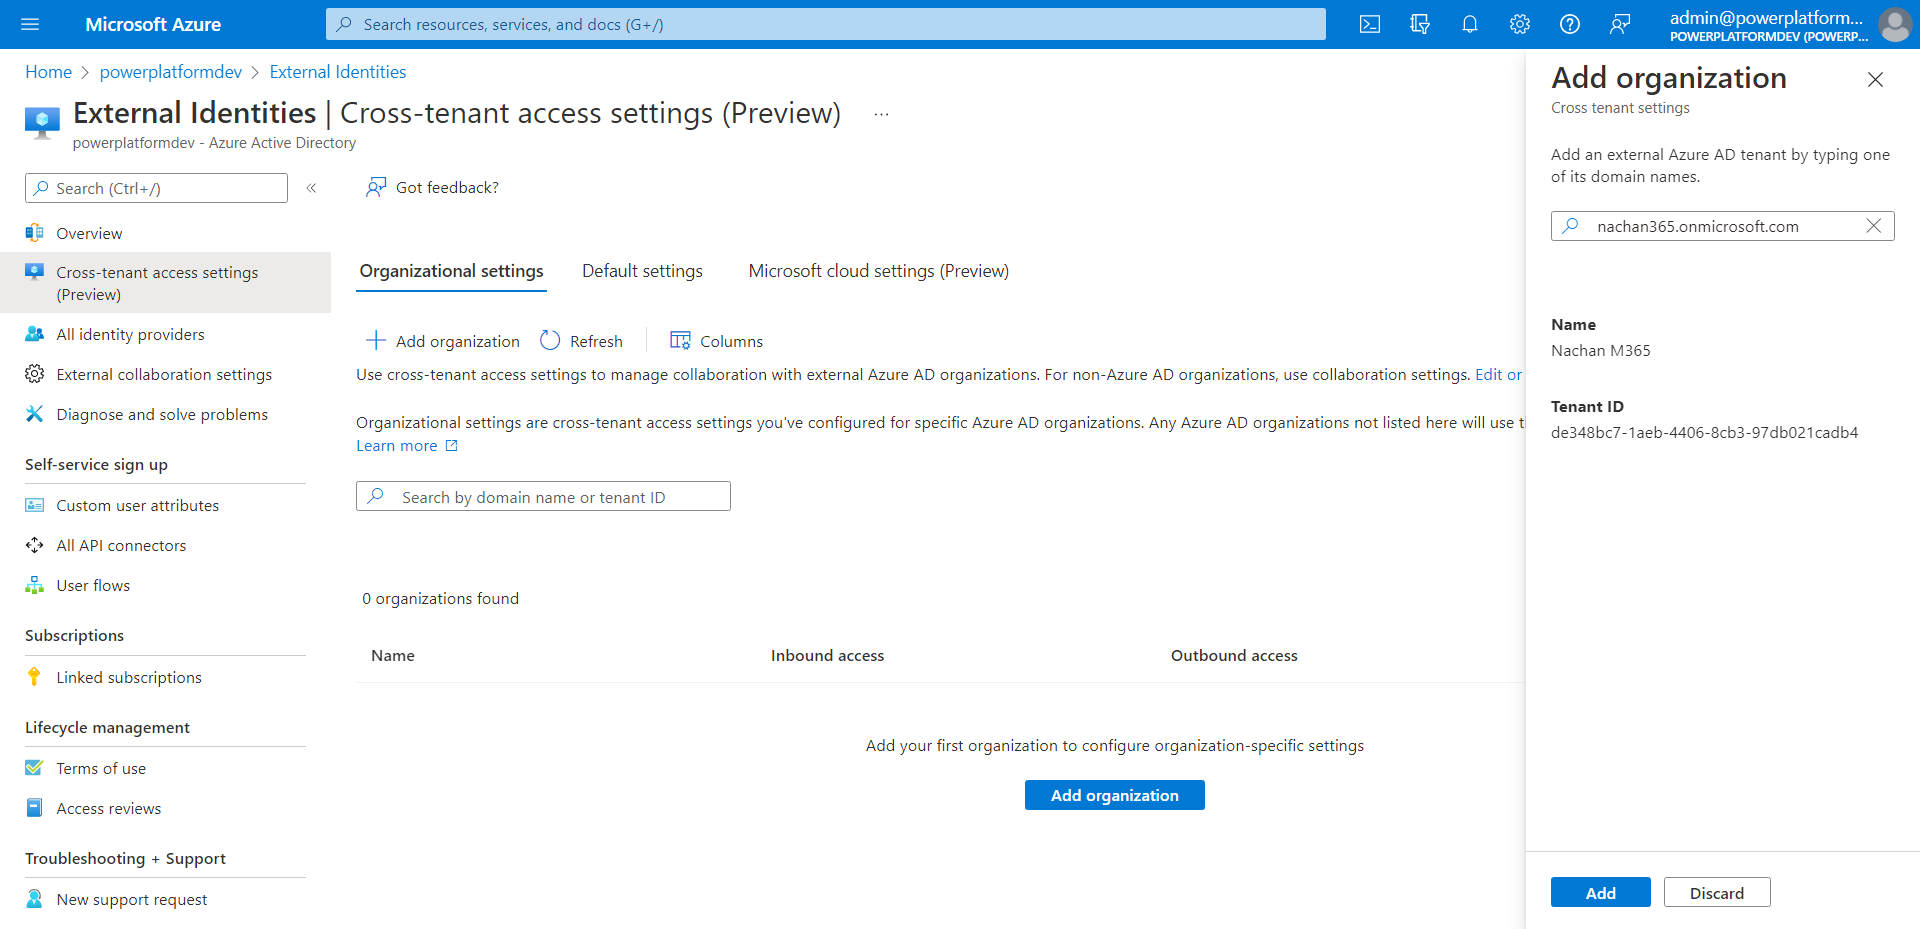Open the Columns chooser
The height and width of the screenshot is (929, 1920).
716,341
